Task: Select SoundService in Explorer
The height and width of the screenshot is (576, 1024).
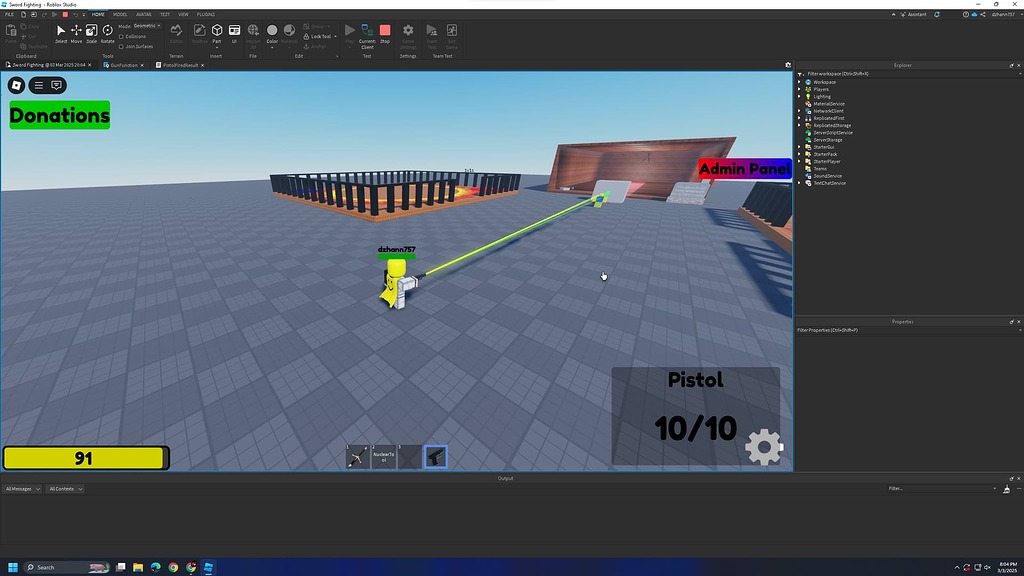Action: pyautogui.click(x=827, y=176)
